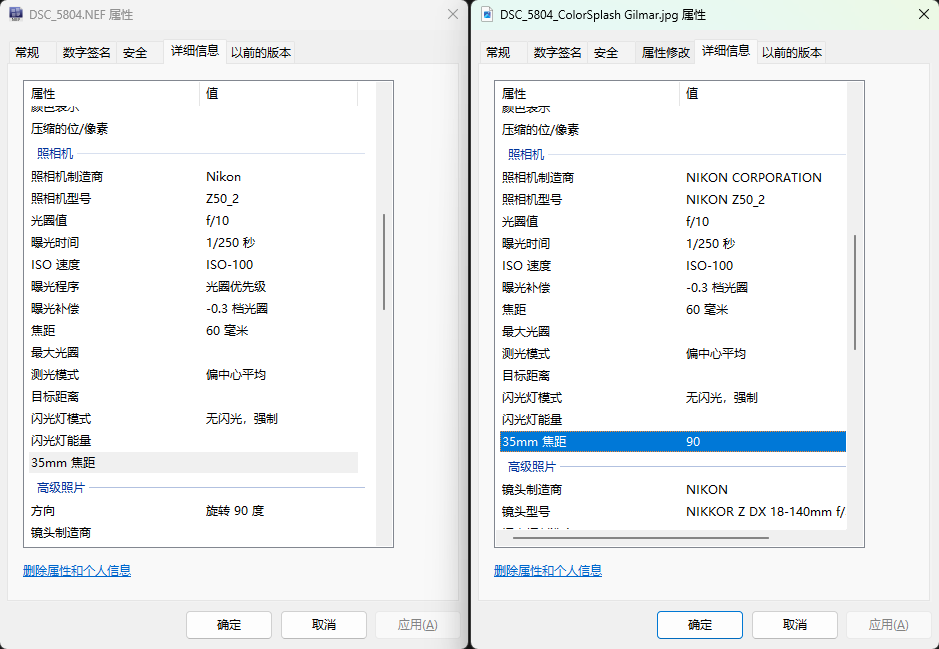Open 数字签名 tab in the JPG properties window
The width and height of the screenshot is (939, 649).
click(x=558, y=53)
